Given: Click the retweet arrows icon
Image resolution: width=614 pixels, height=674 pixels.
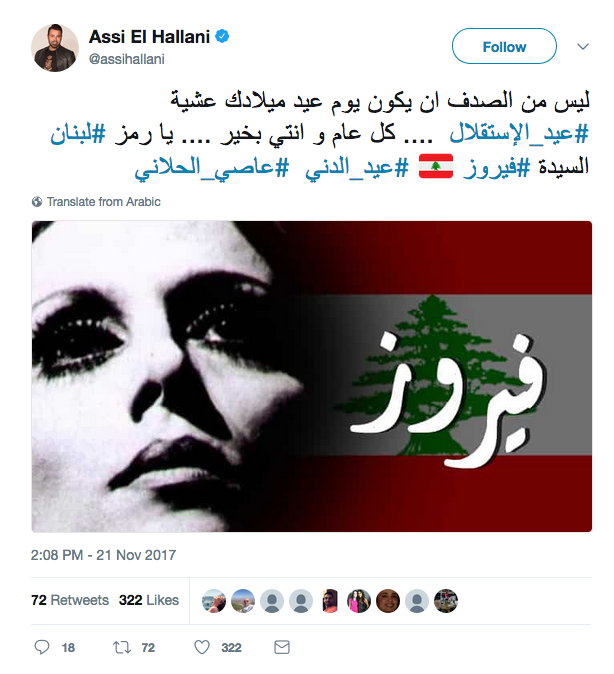Looking at the screenshot, I should point(122,647).
